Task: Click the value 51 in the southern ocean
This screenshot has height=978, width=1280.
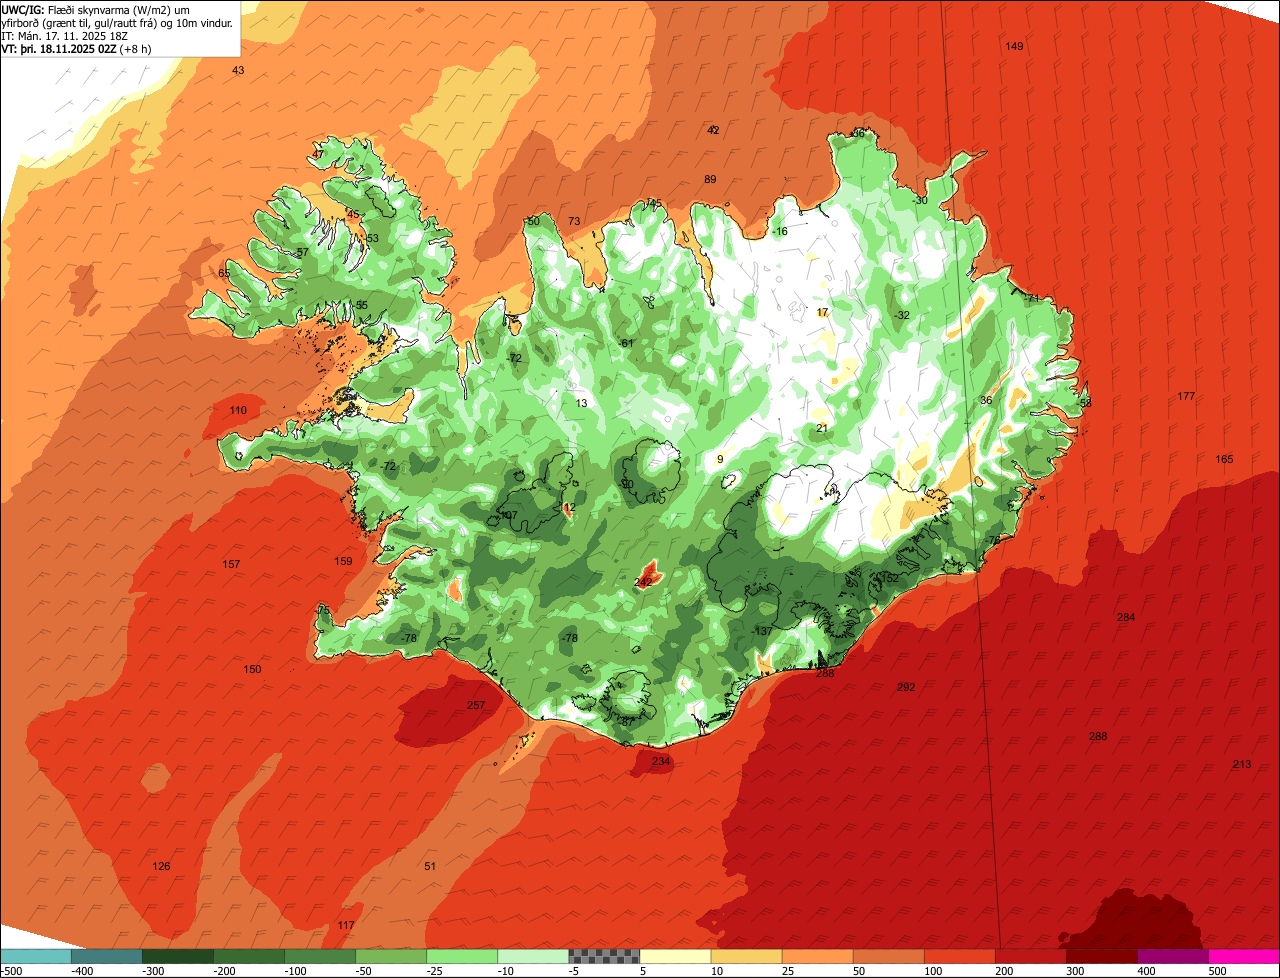Action: click(x=430, y=866)
